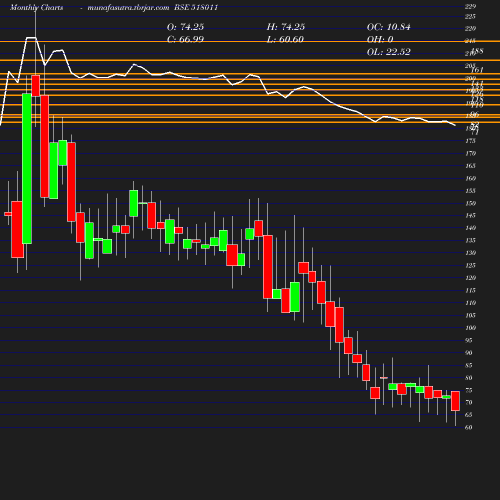Image resolution: width=500 pixels, height=500 pixels.
Task: Click the 120 price axis label
Action: pos(470,278)
